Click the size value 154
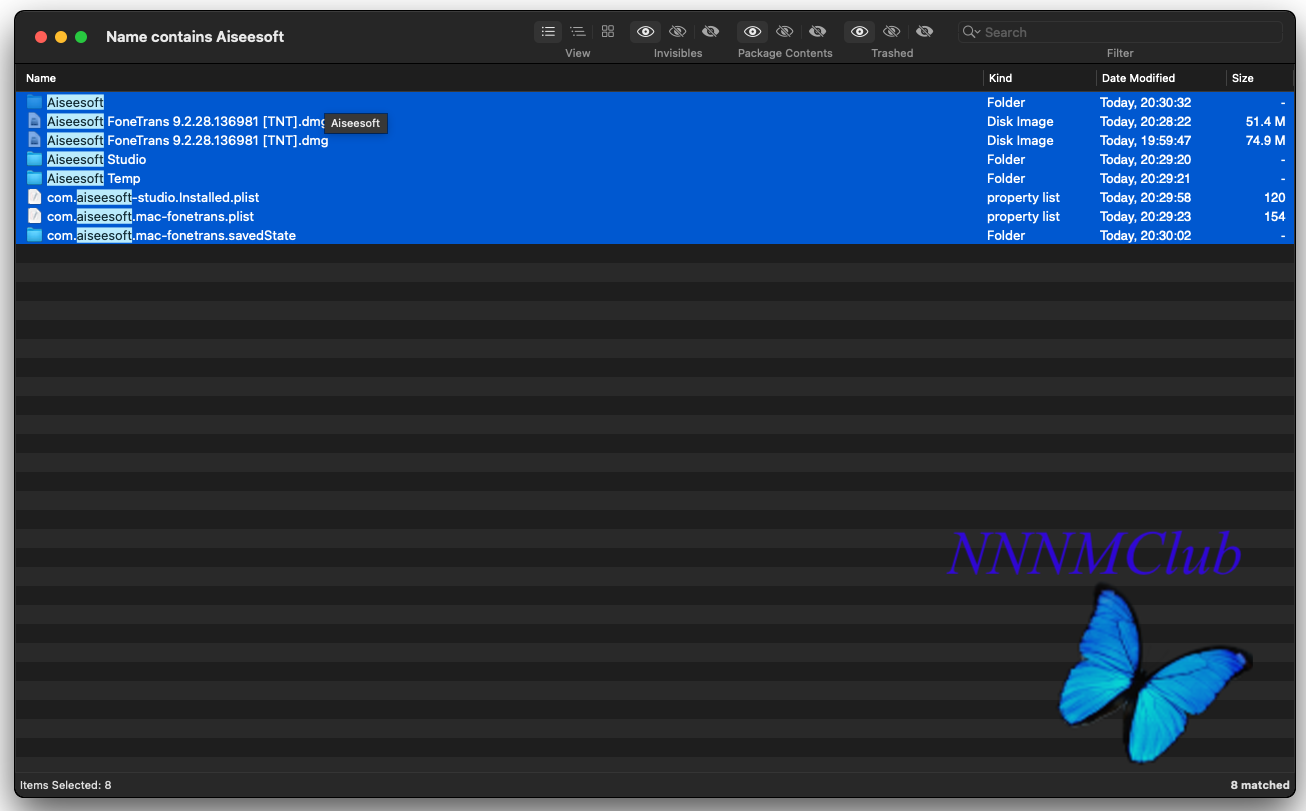 click(x=1274, y=216)
